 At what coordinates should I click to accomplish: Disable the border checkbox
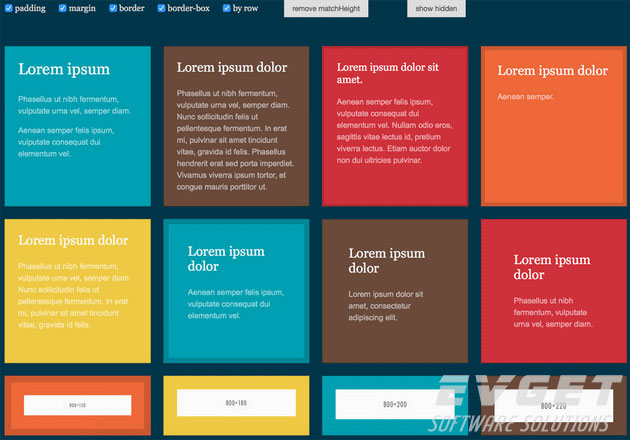tap(113, 8)
